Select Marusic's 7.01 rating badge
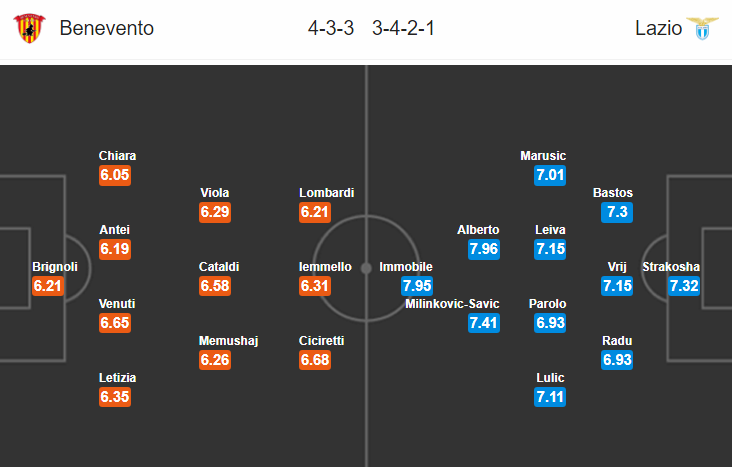The width and height of the screenshot is (732, 467). 550,175
